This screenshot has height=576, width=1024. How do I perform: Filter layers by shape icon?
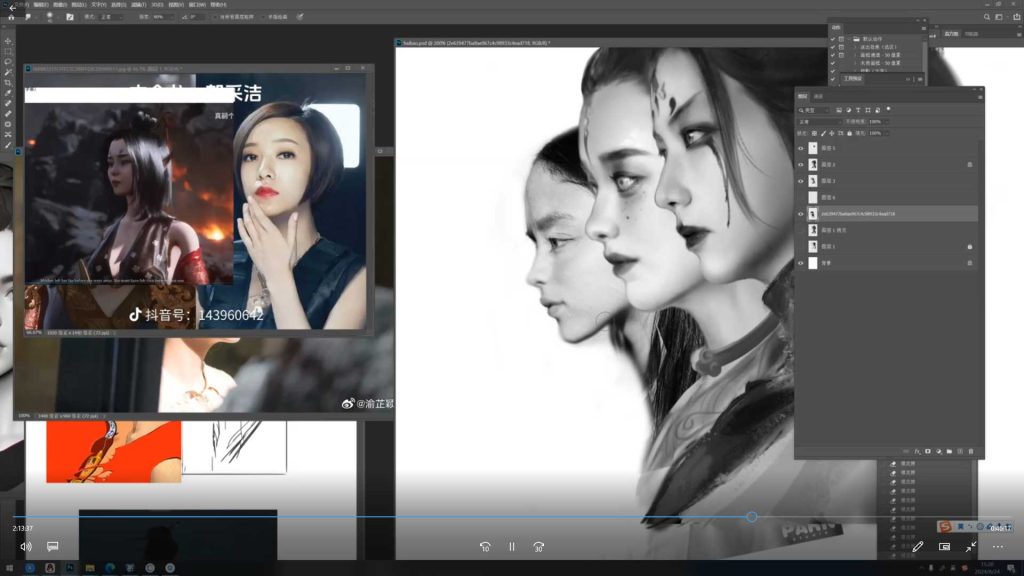868,110
